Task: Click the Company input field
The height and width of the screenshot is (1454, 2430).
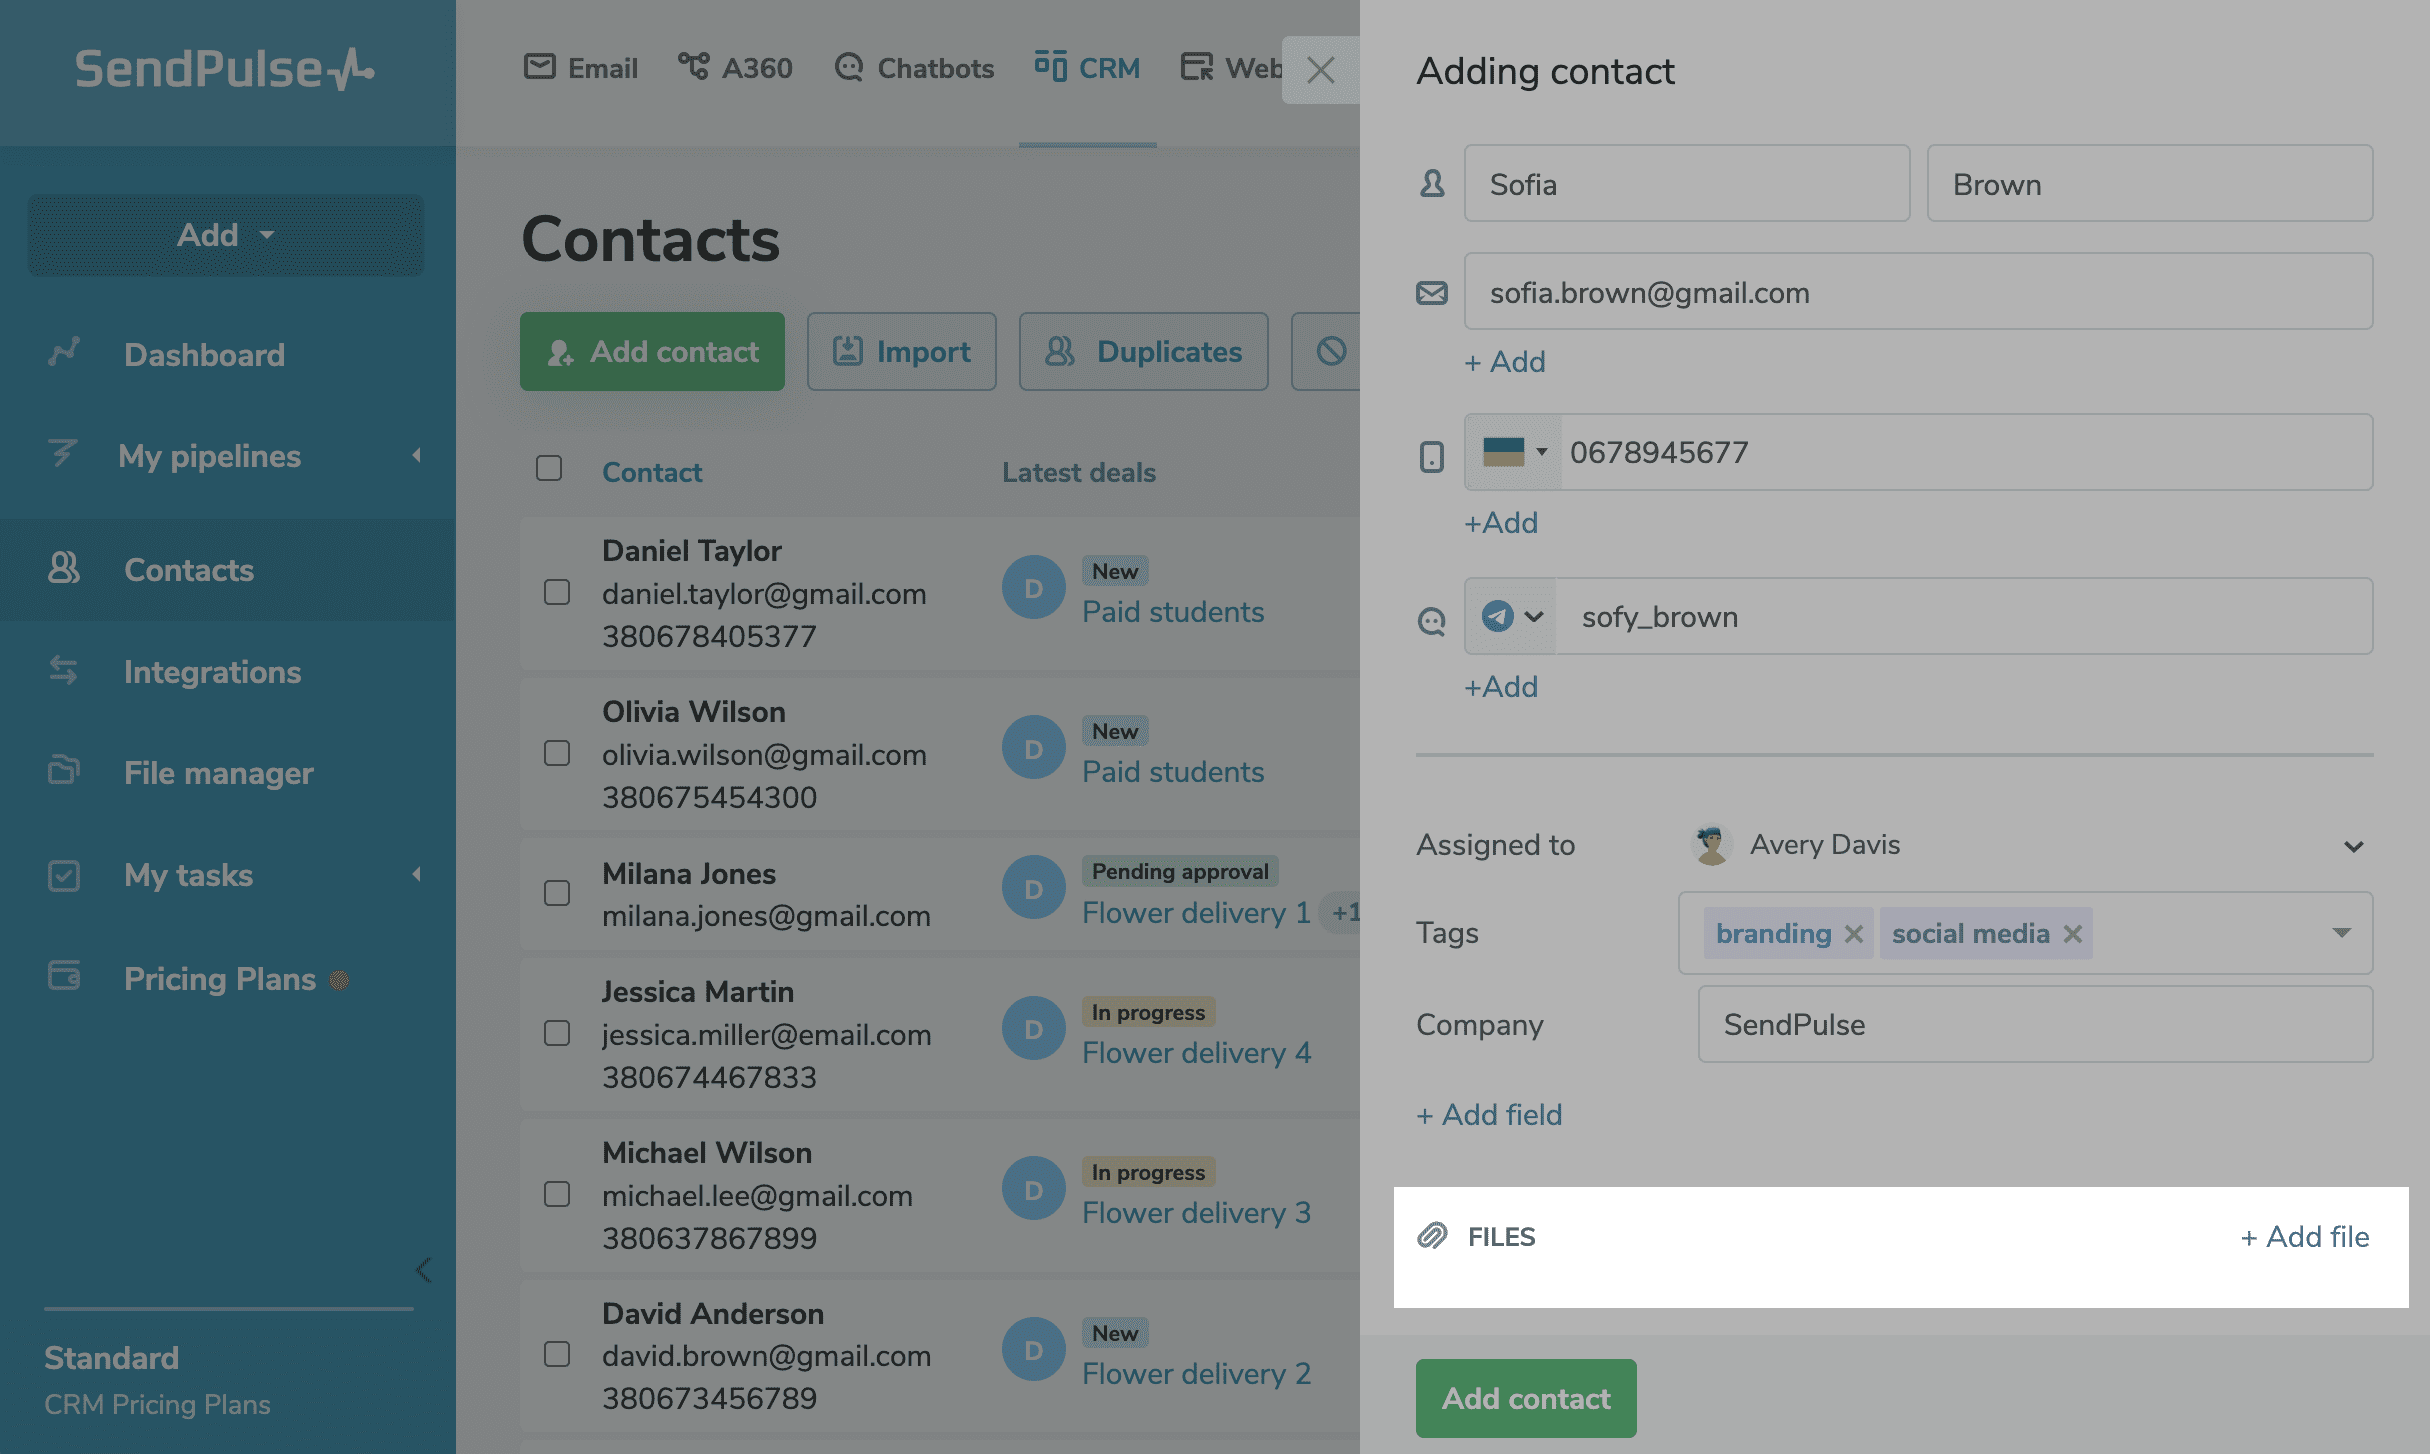Action: pyautogui.click(x=2035, y=1025)
